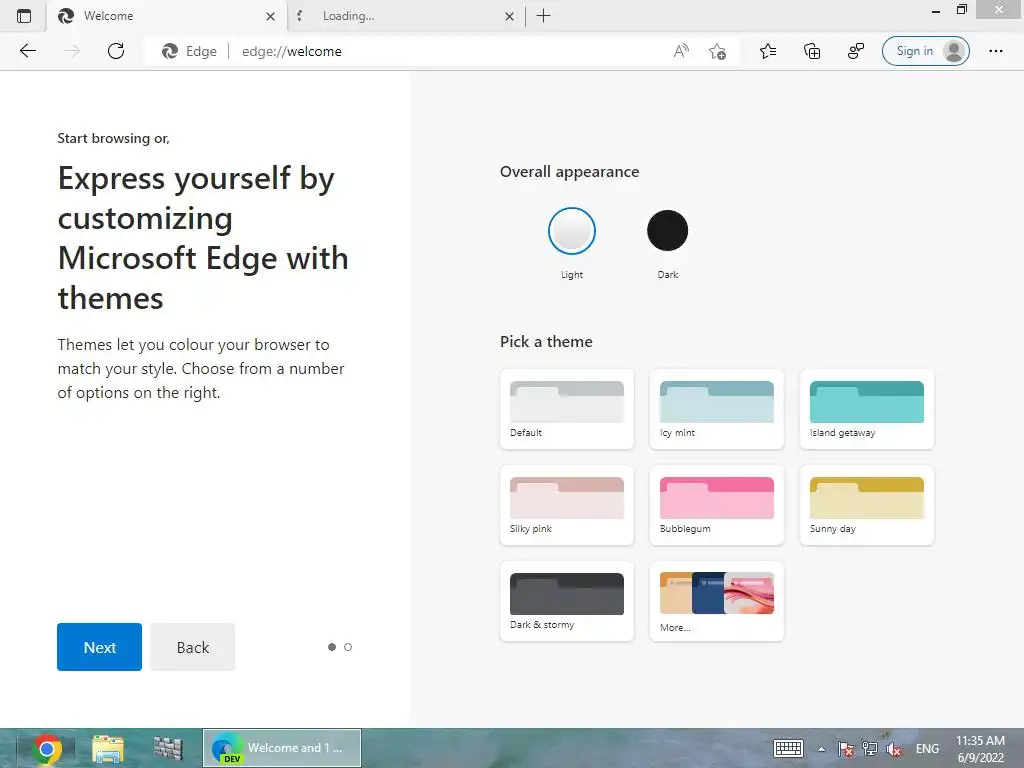The image size is (1024, 768).
Task: Close the Welcome tab
Action: [x=270, y=16]
